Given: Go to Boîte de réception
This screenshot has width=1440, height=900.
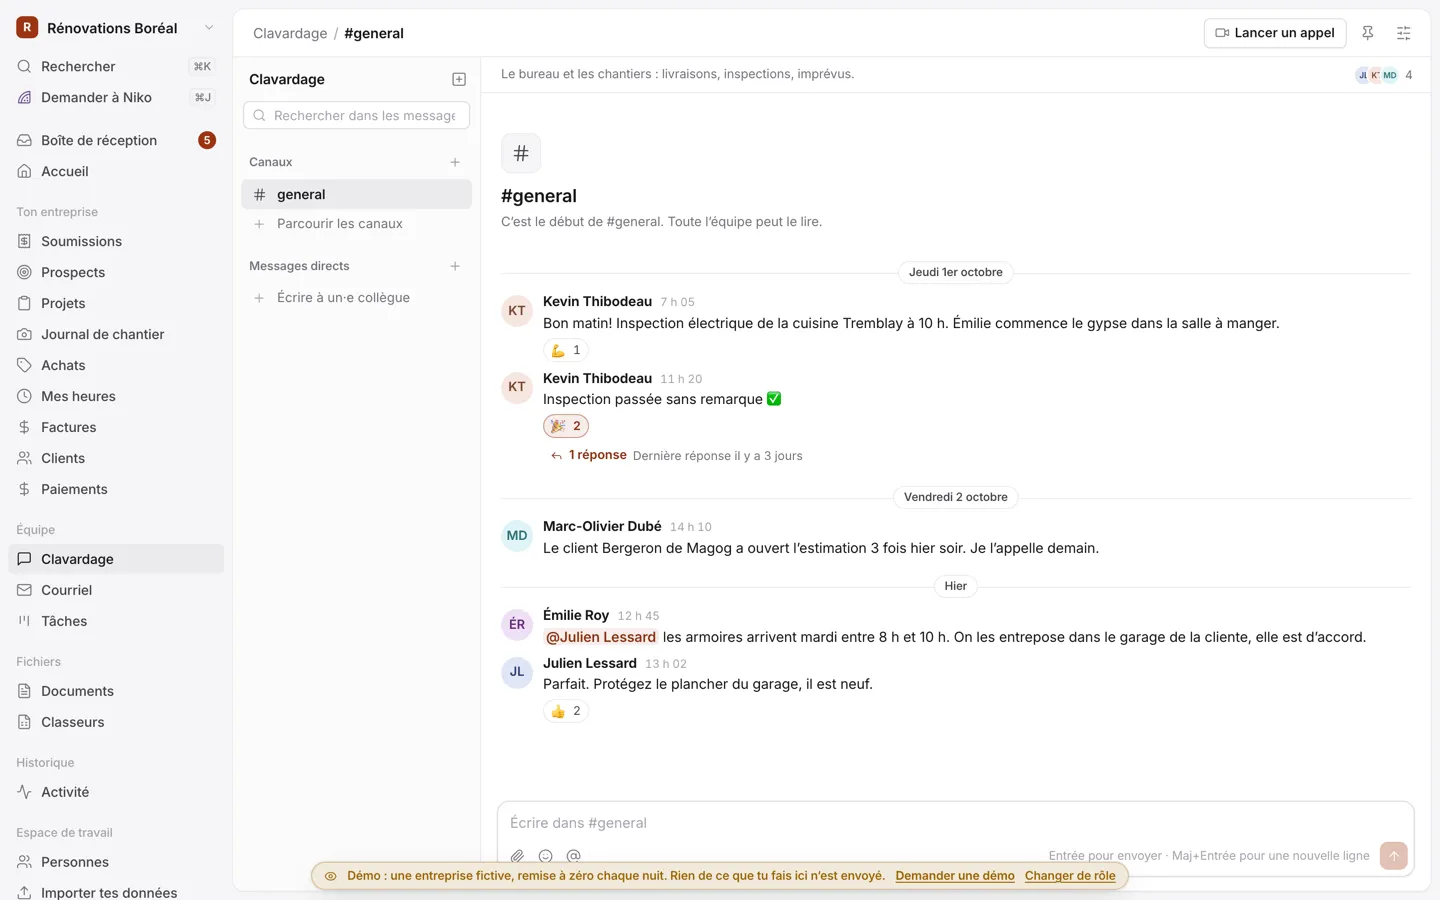Looking at the screenshot, I should coord(116,140).
